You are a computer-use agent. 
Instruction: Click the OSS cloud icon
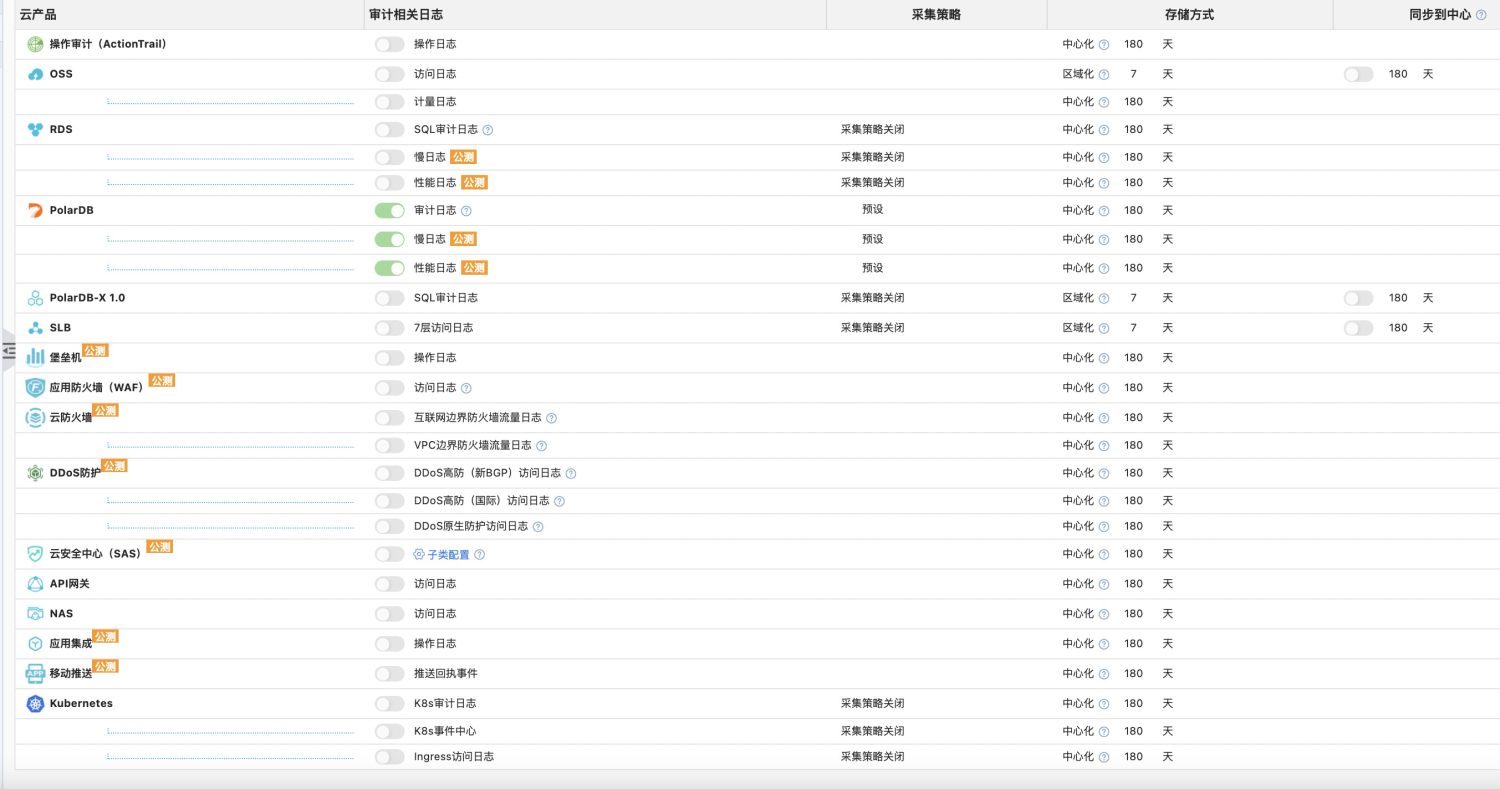tap(36, 74)
